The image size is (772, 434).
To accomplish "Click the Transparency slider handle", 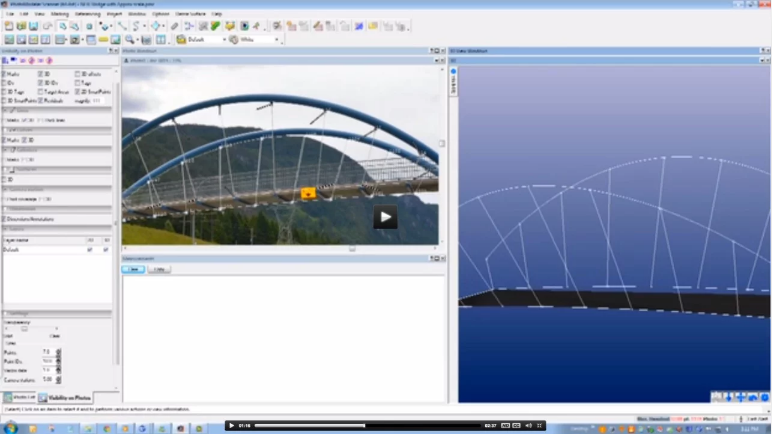I will pyautogui.click(x=24, y=329).
